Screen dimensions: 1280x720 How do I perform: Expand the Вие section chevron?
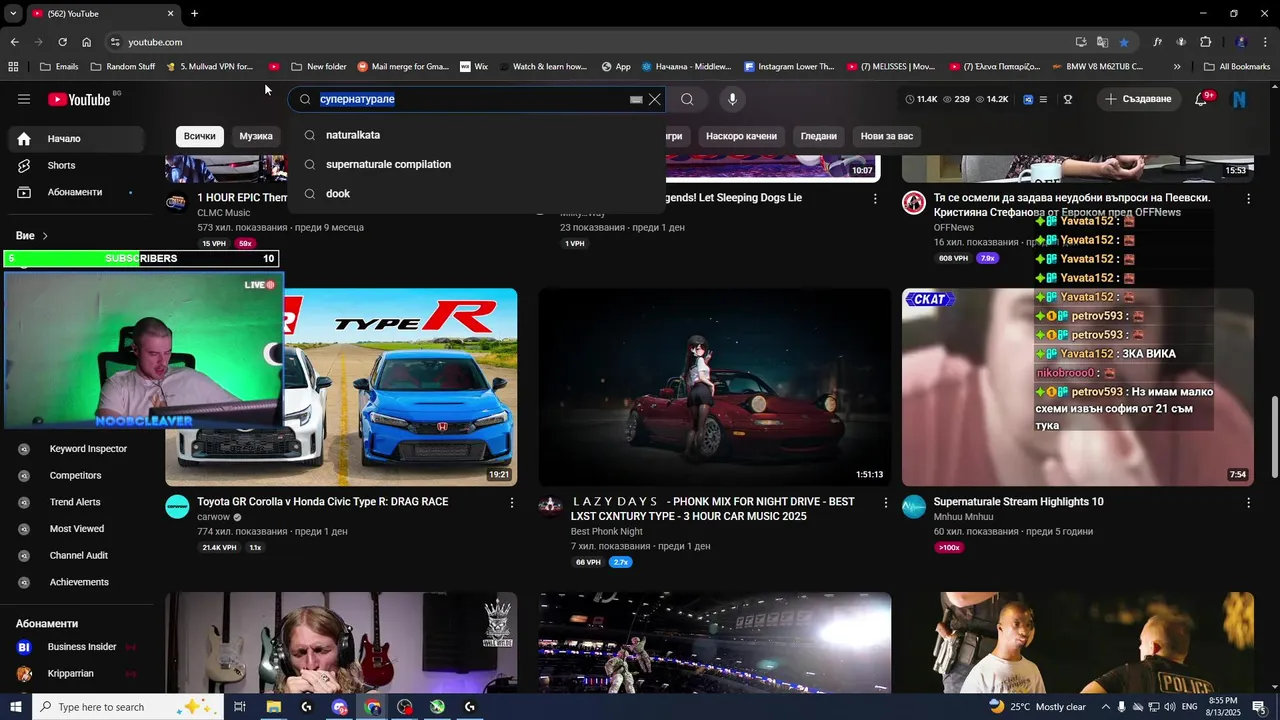45,236
